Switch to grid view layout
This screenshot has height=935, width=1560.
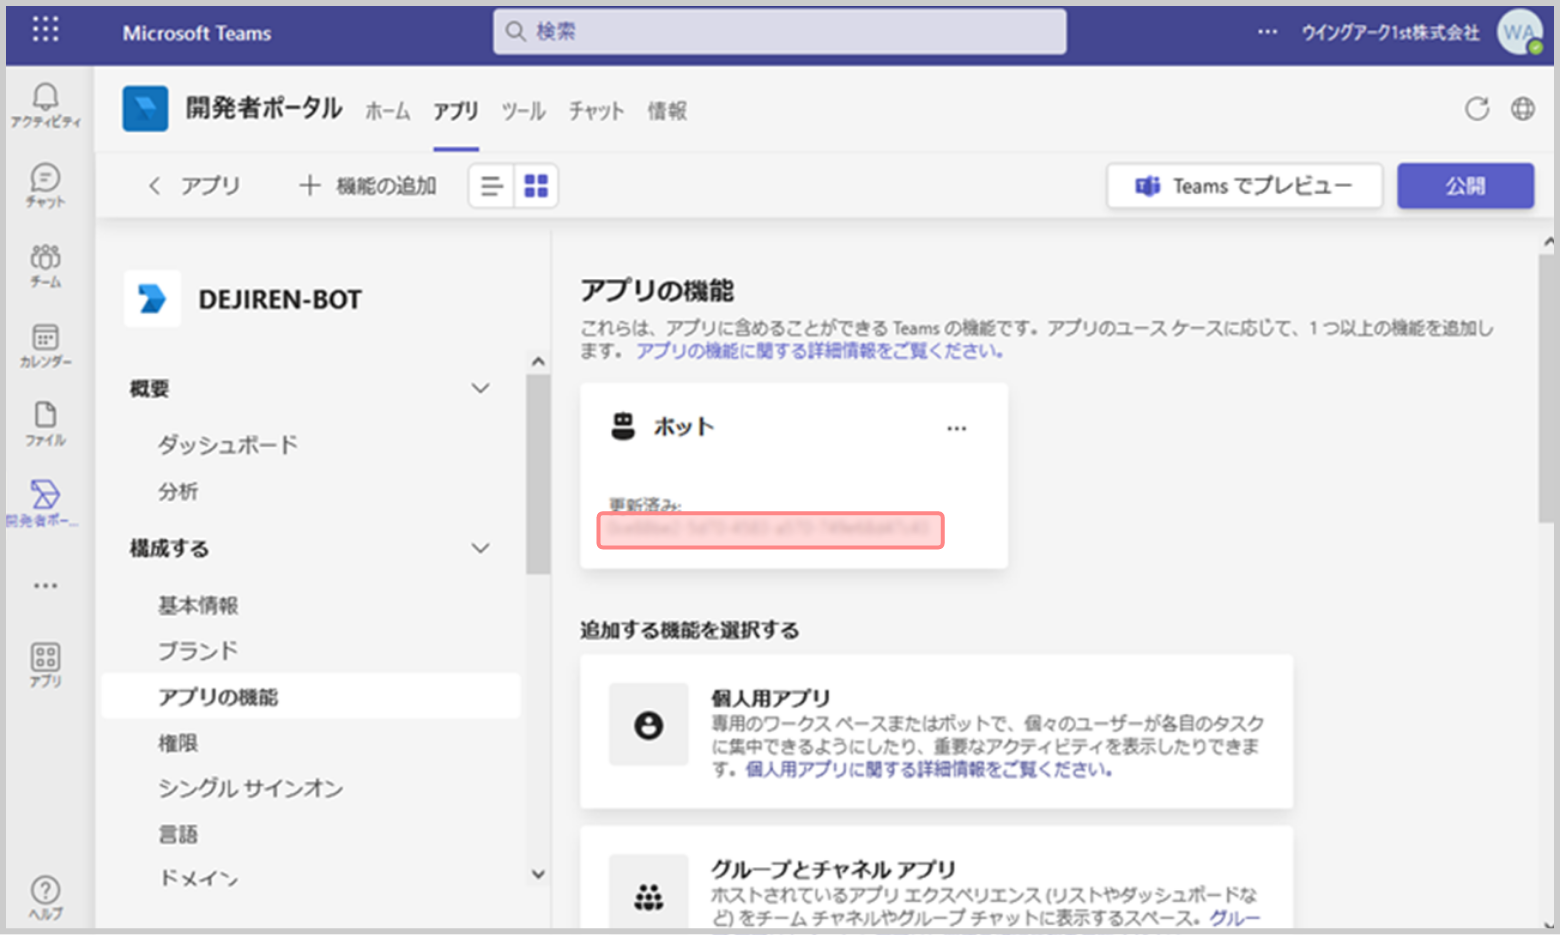536,186
